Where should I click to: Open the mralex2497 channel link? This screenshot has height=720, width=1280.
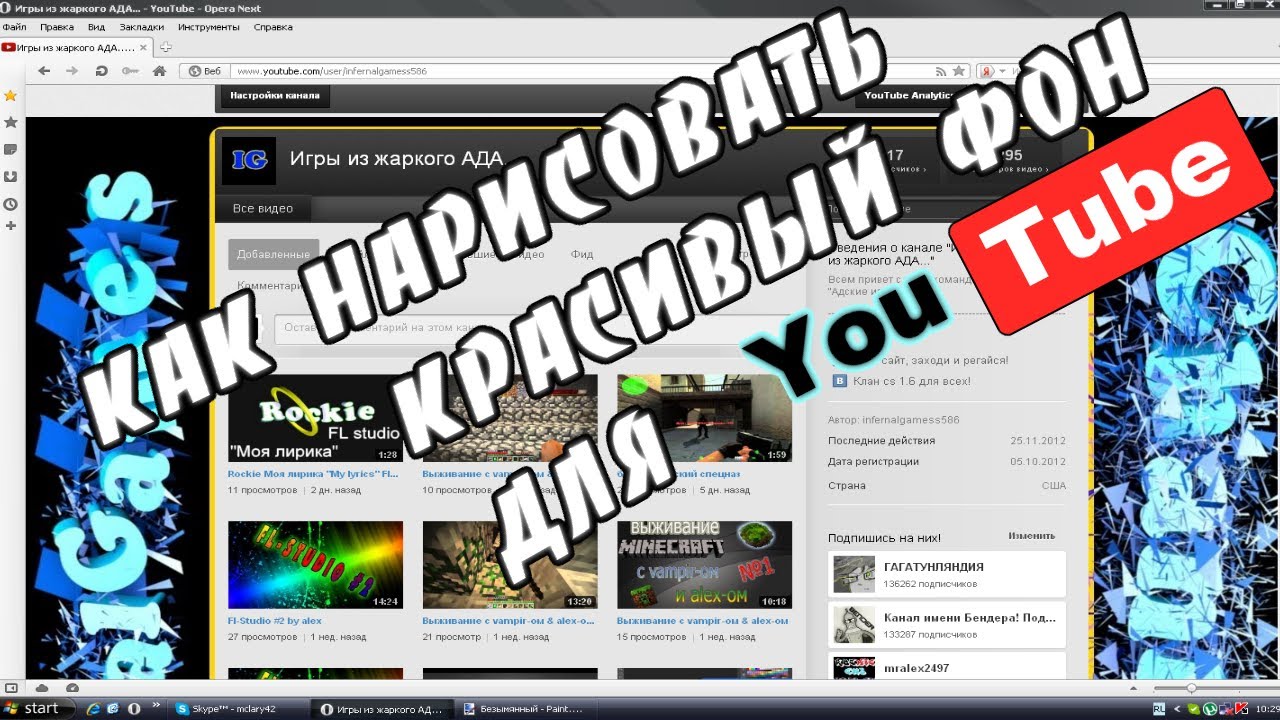917,668
